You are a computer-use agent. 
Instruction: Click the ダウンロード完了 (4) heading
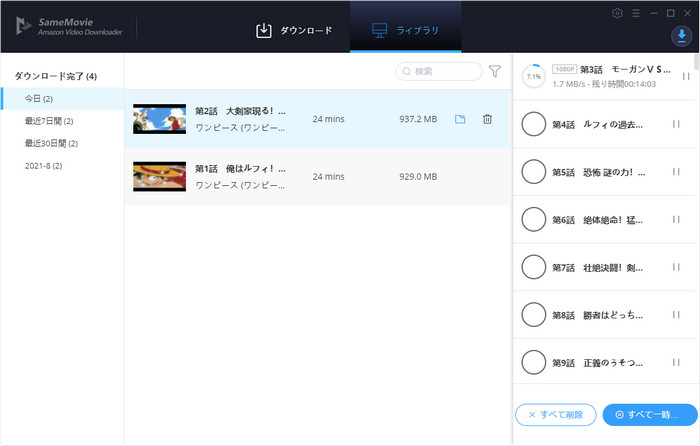click(56, 76)
